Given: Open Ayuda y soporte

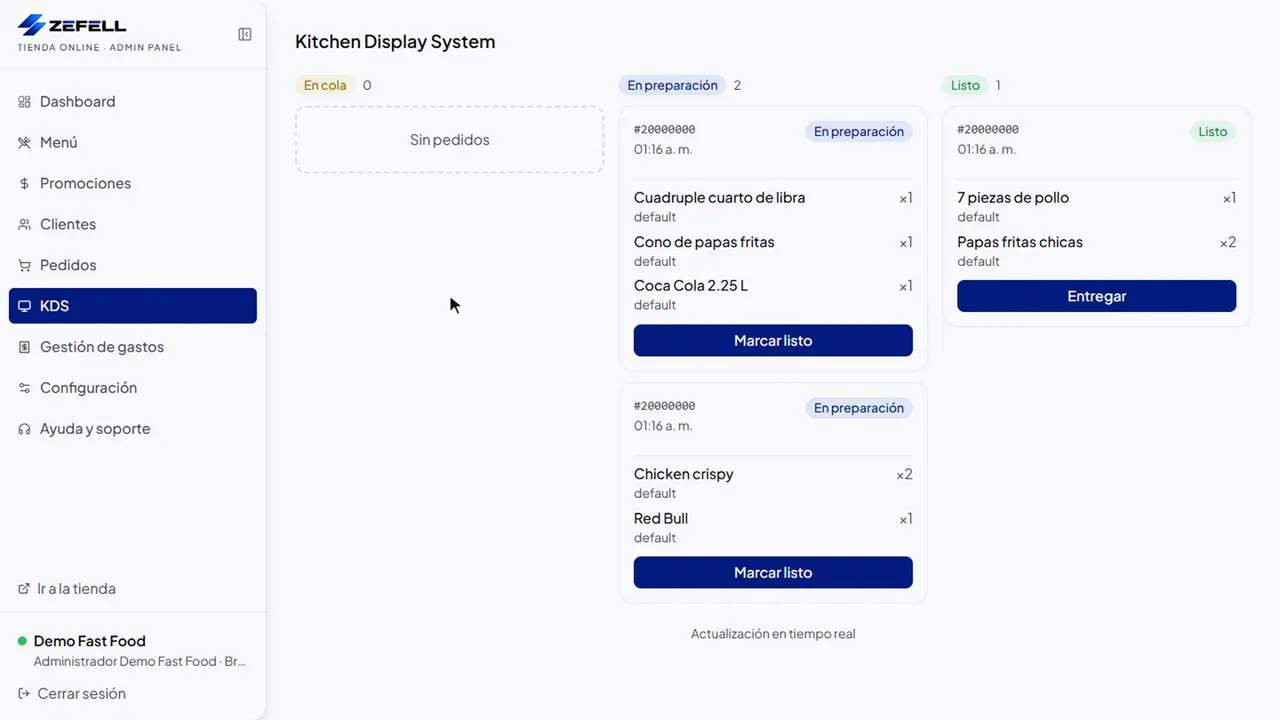Looking at the screenshot, I should [133, 429].
